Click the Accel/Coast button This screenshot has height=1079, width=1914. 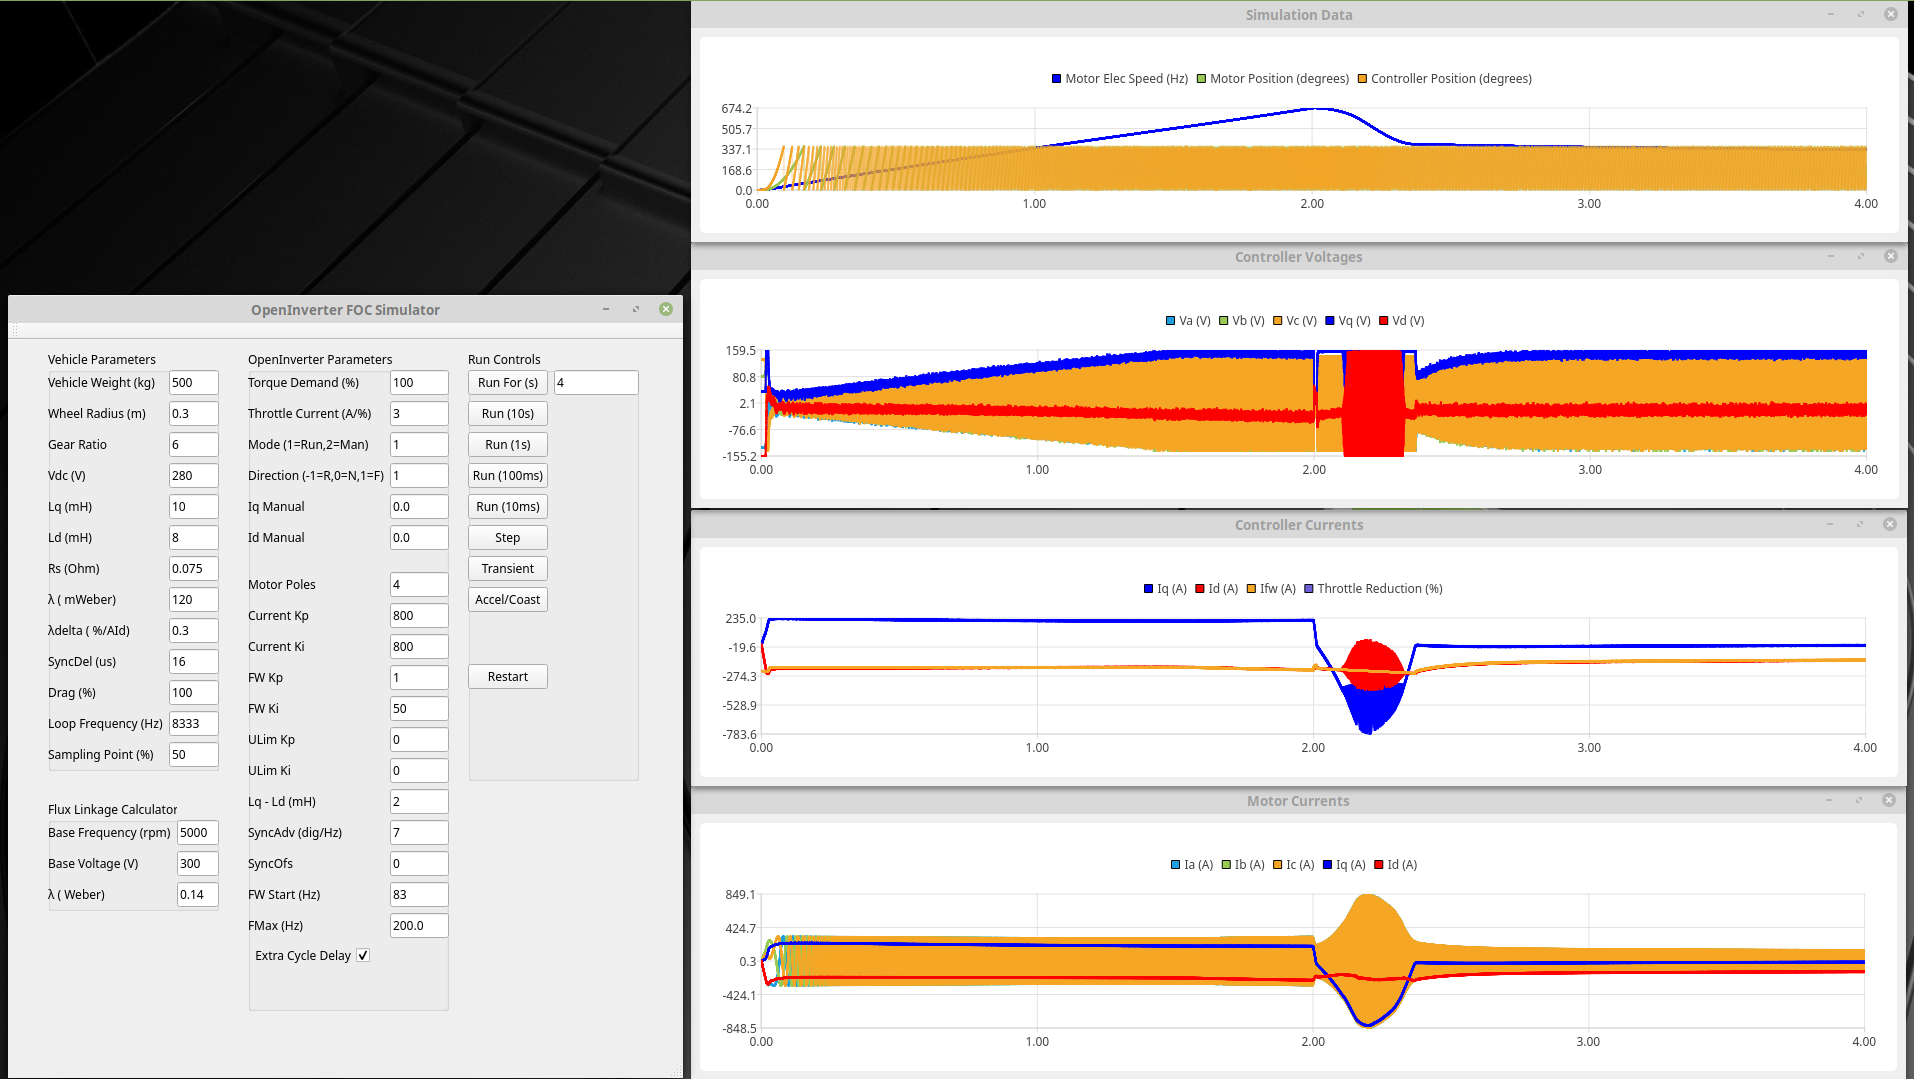point(507,600)
